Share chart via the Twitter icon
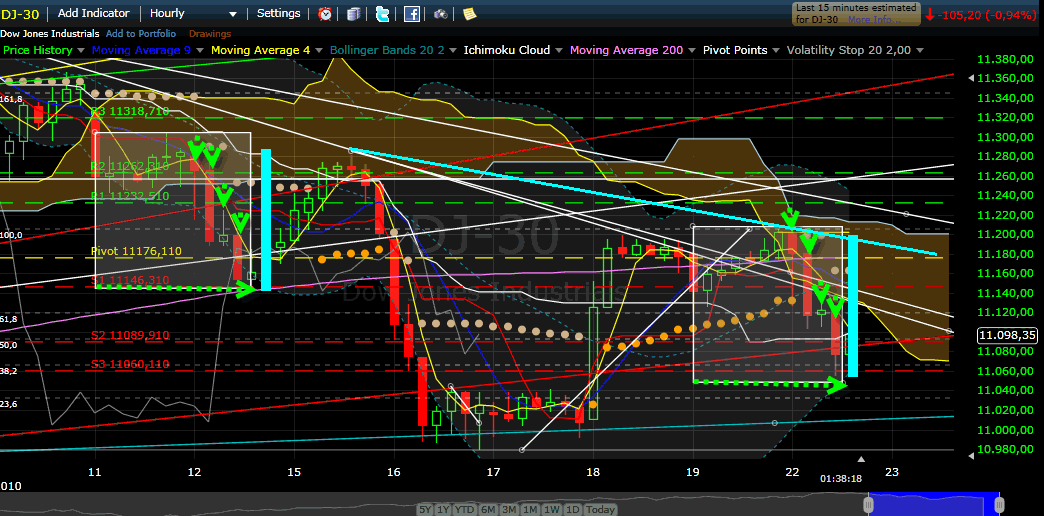Screen dimensions: 1044x516 [x=383, y=13]
